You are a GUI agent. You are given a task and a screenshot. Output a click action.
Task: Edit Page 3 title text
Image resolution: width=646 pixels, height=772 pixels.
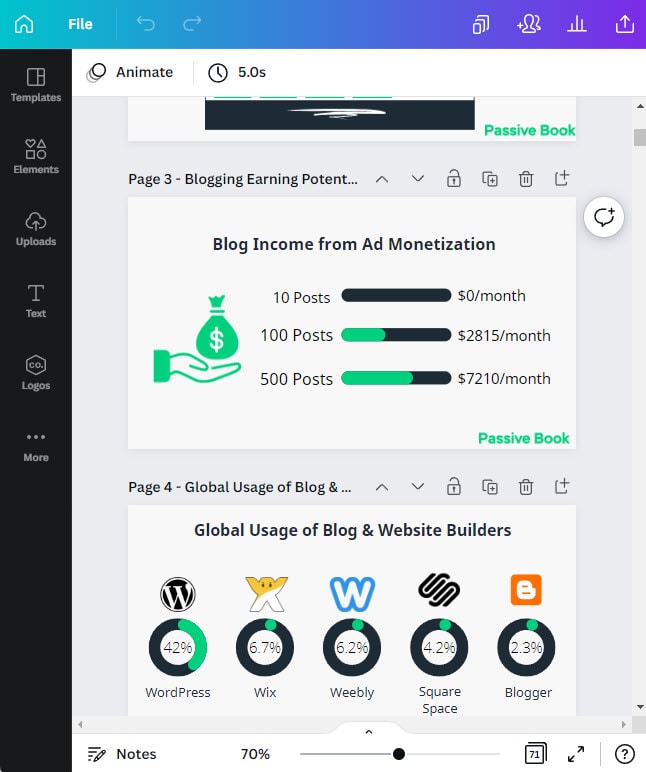(x=243, y=179)
